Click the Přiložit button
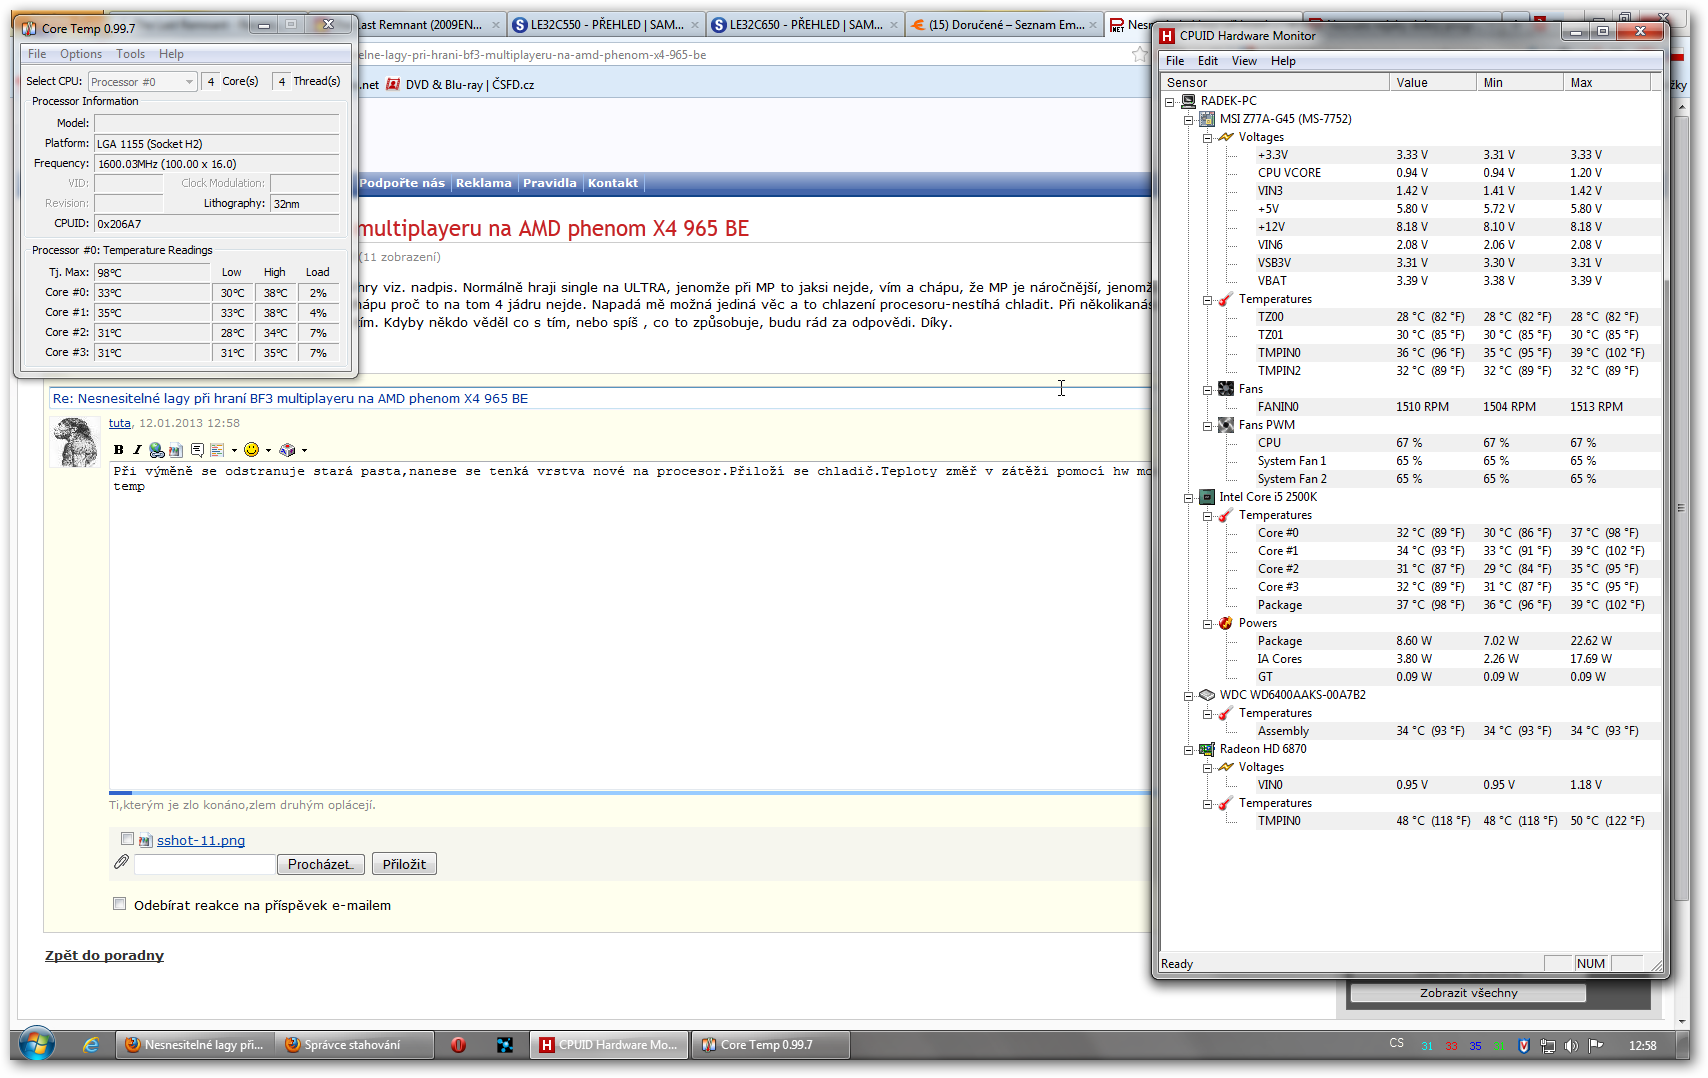The width and height of the screenshot is (1708, 1078). (x=404, y=864)
